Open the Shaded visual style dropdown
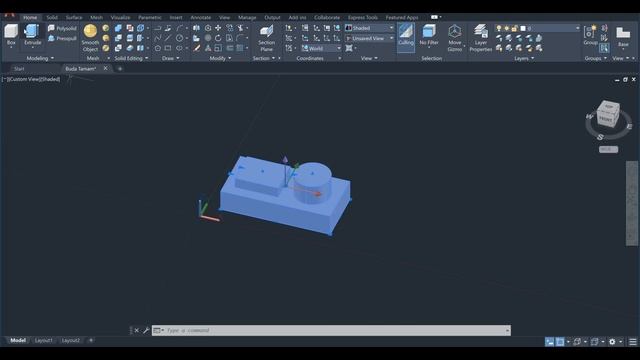Screen dimensions: 640x360 pyautogui.click(x=370, y=28)
